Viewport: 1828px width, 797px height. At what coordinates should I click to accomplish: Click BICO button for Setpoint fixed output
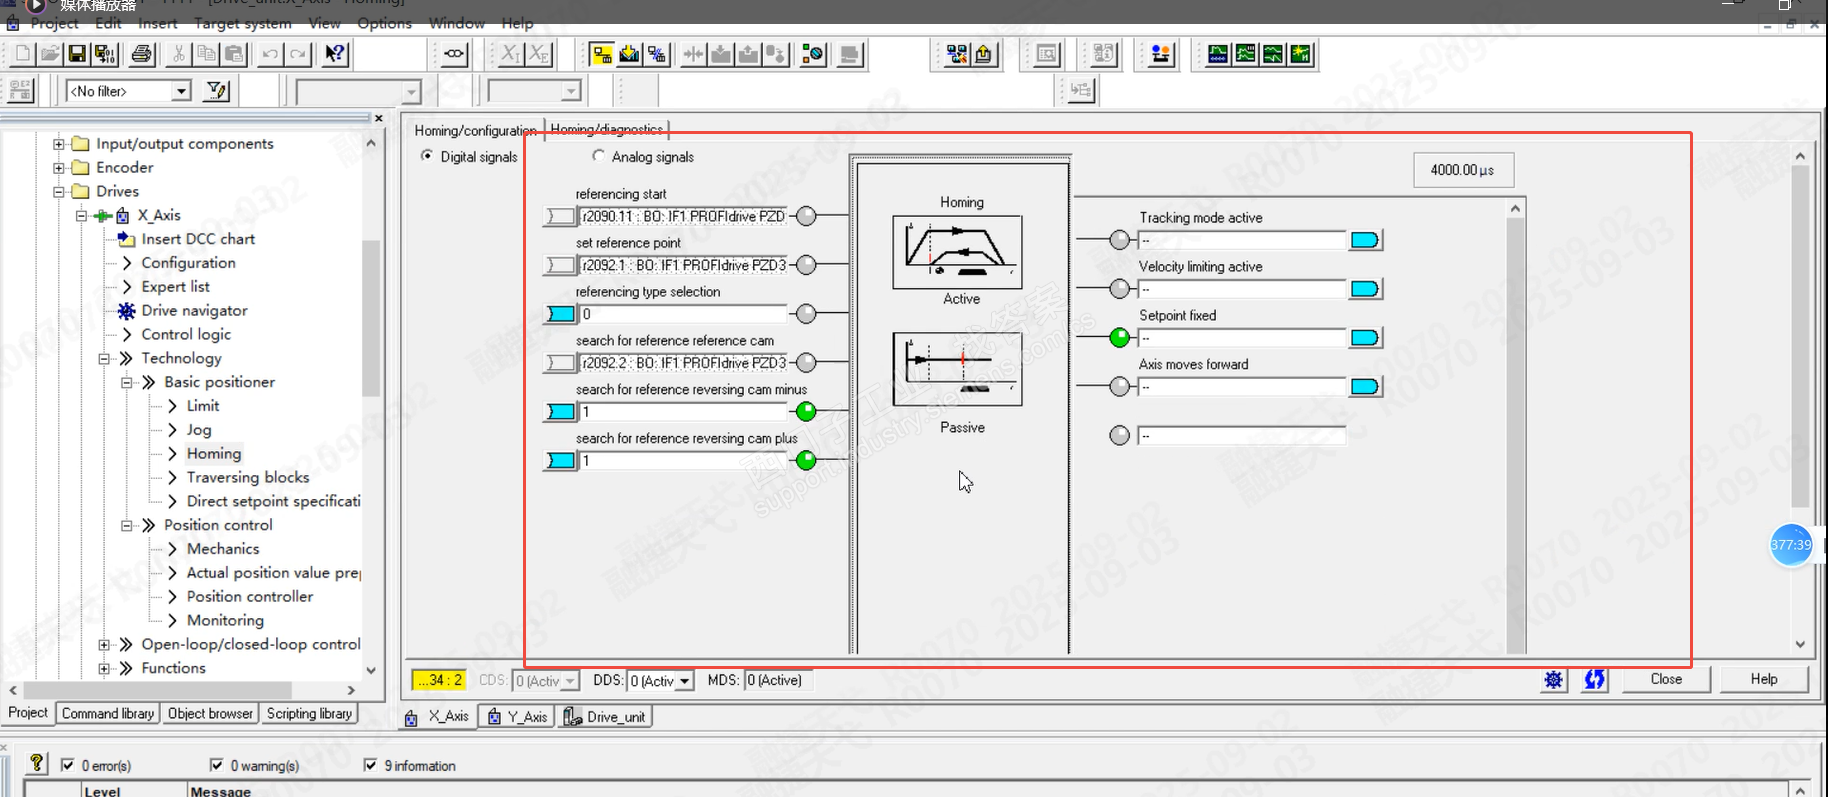[x=1365, y=338]
